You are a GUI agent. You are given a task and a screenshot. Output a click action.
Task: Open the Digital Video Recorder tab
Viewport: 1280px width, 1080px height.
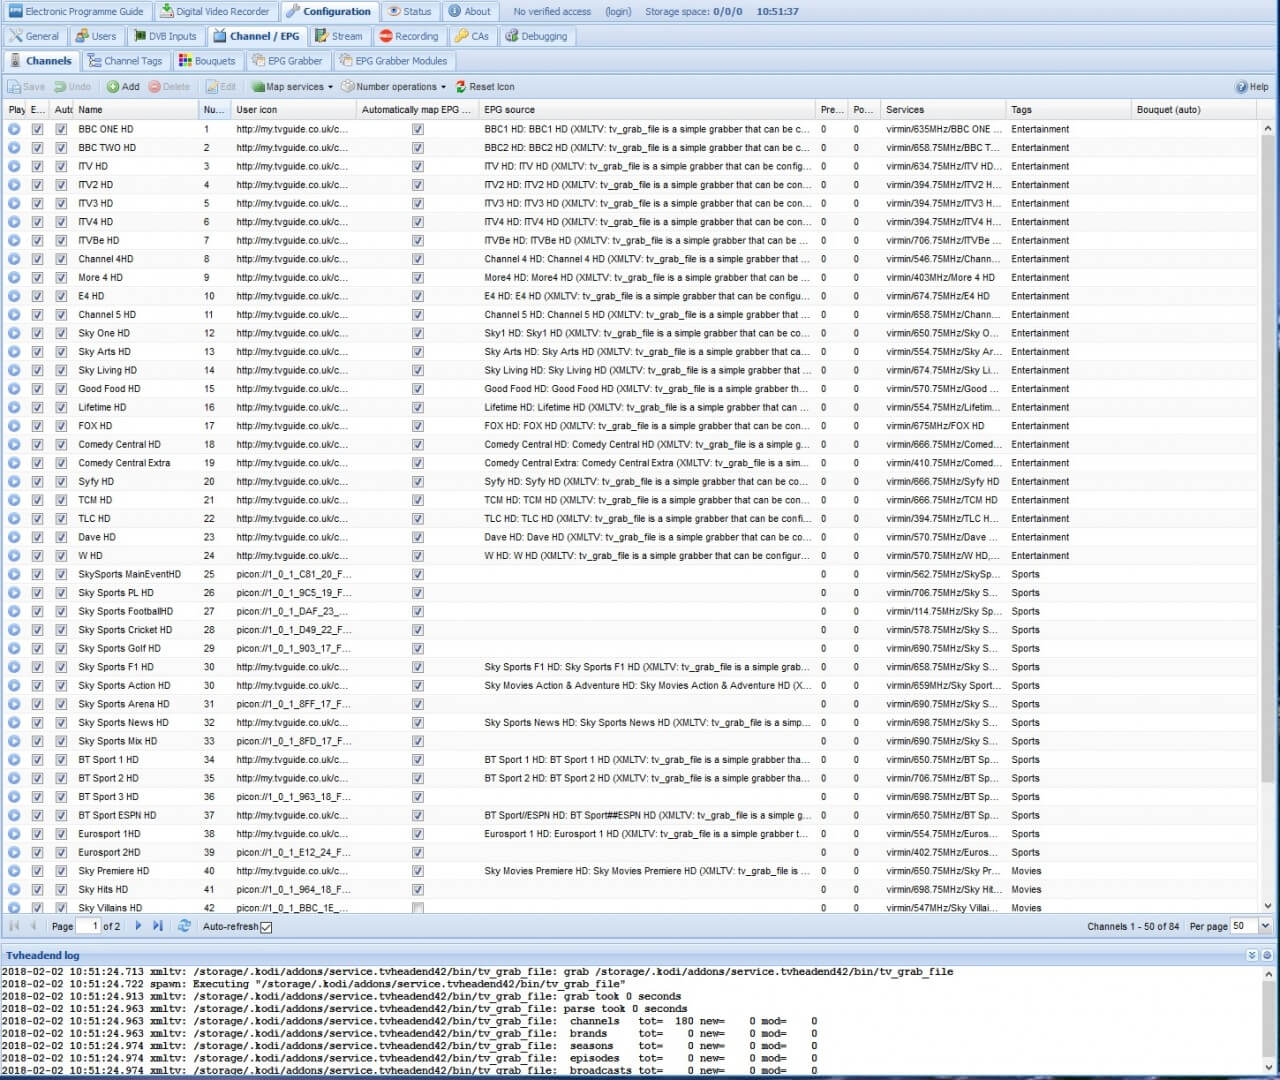click(x=215, y=12)
